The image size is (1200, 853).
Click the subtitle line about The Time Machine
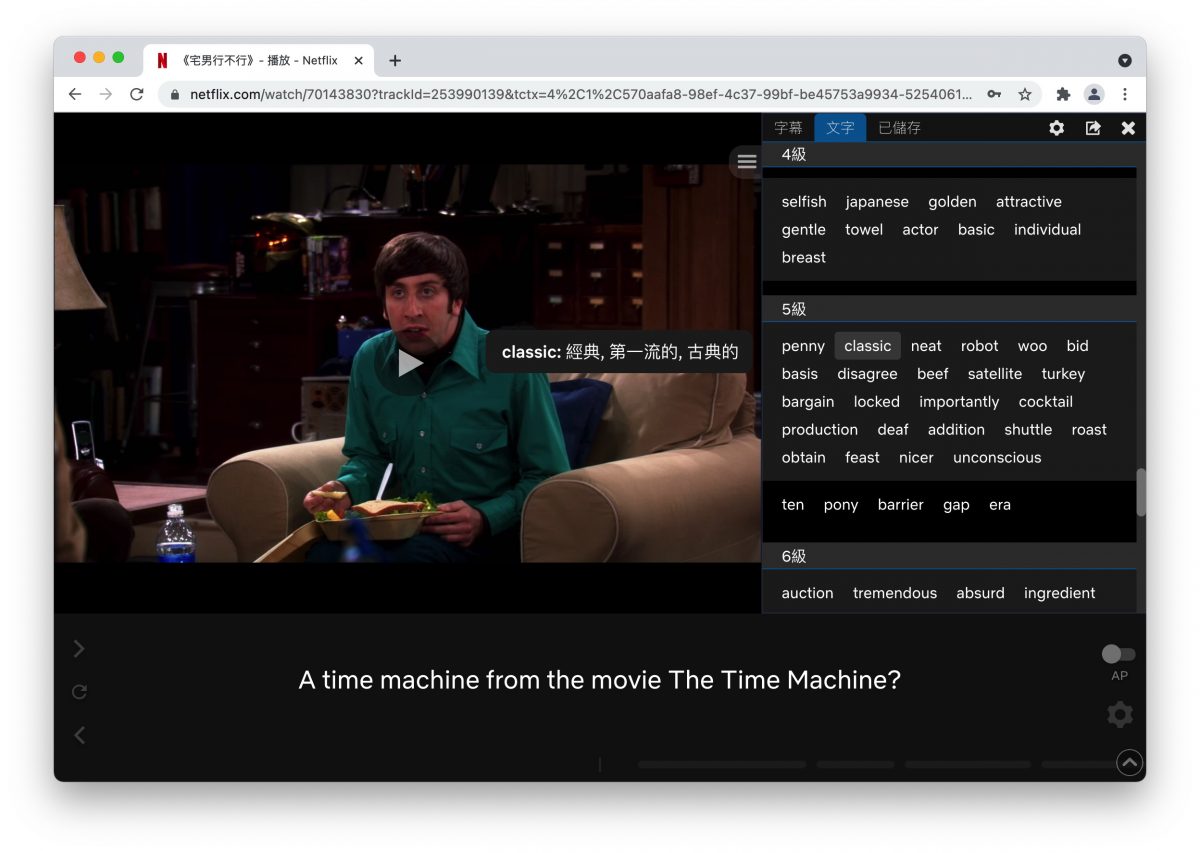point(600,681)
